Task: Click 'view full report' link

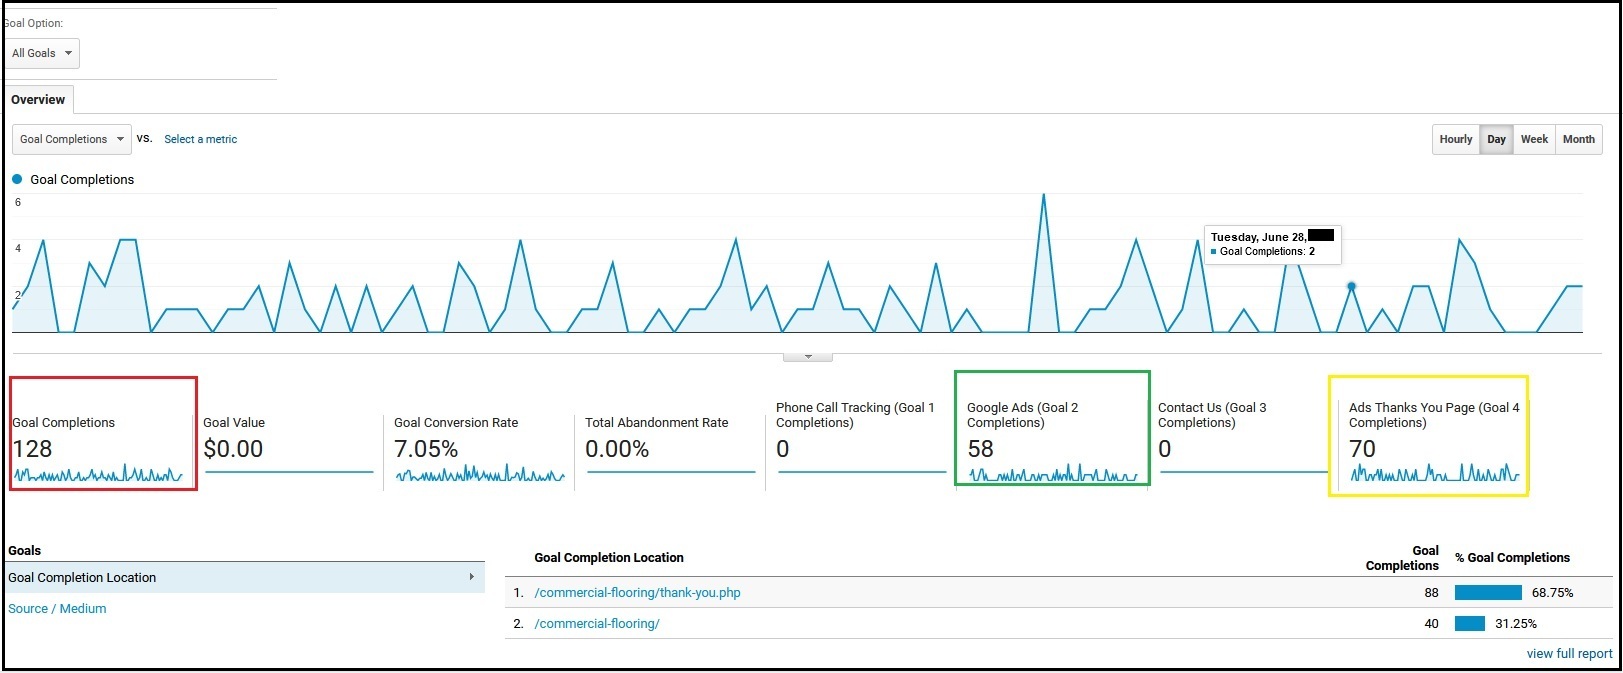Action: click(1569, 654)
